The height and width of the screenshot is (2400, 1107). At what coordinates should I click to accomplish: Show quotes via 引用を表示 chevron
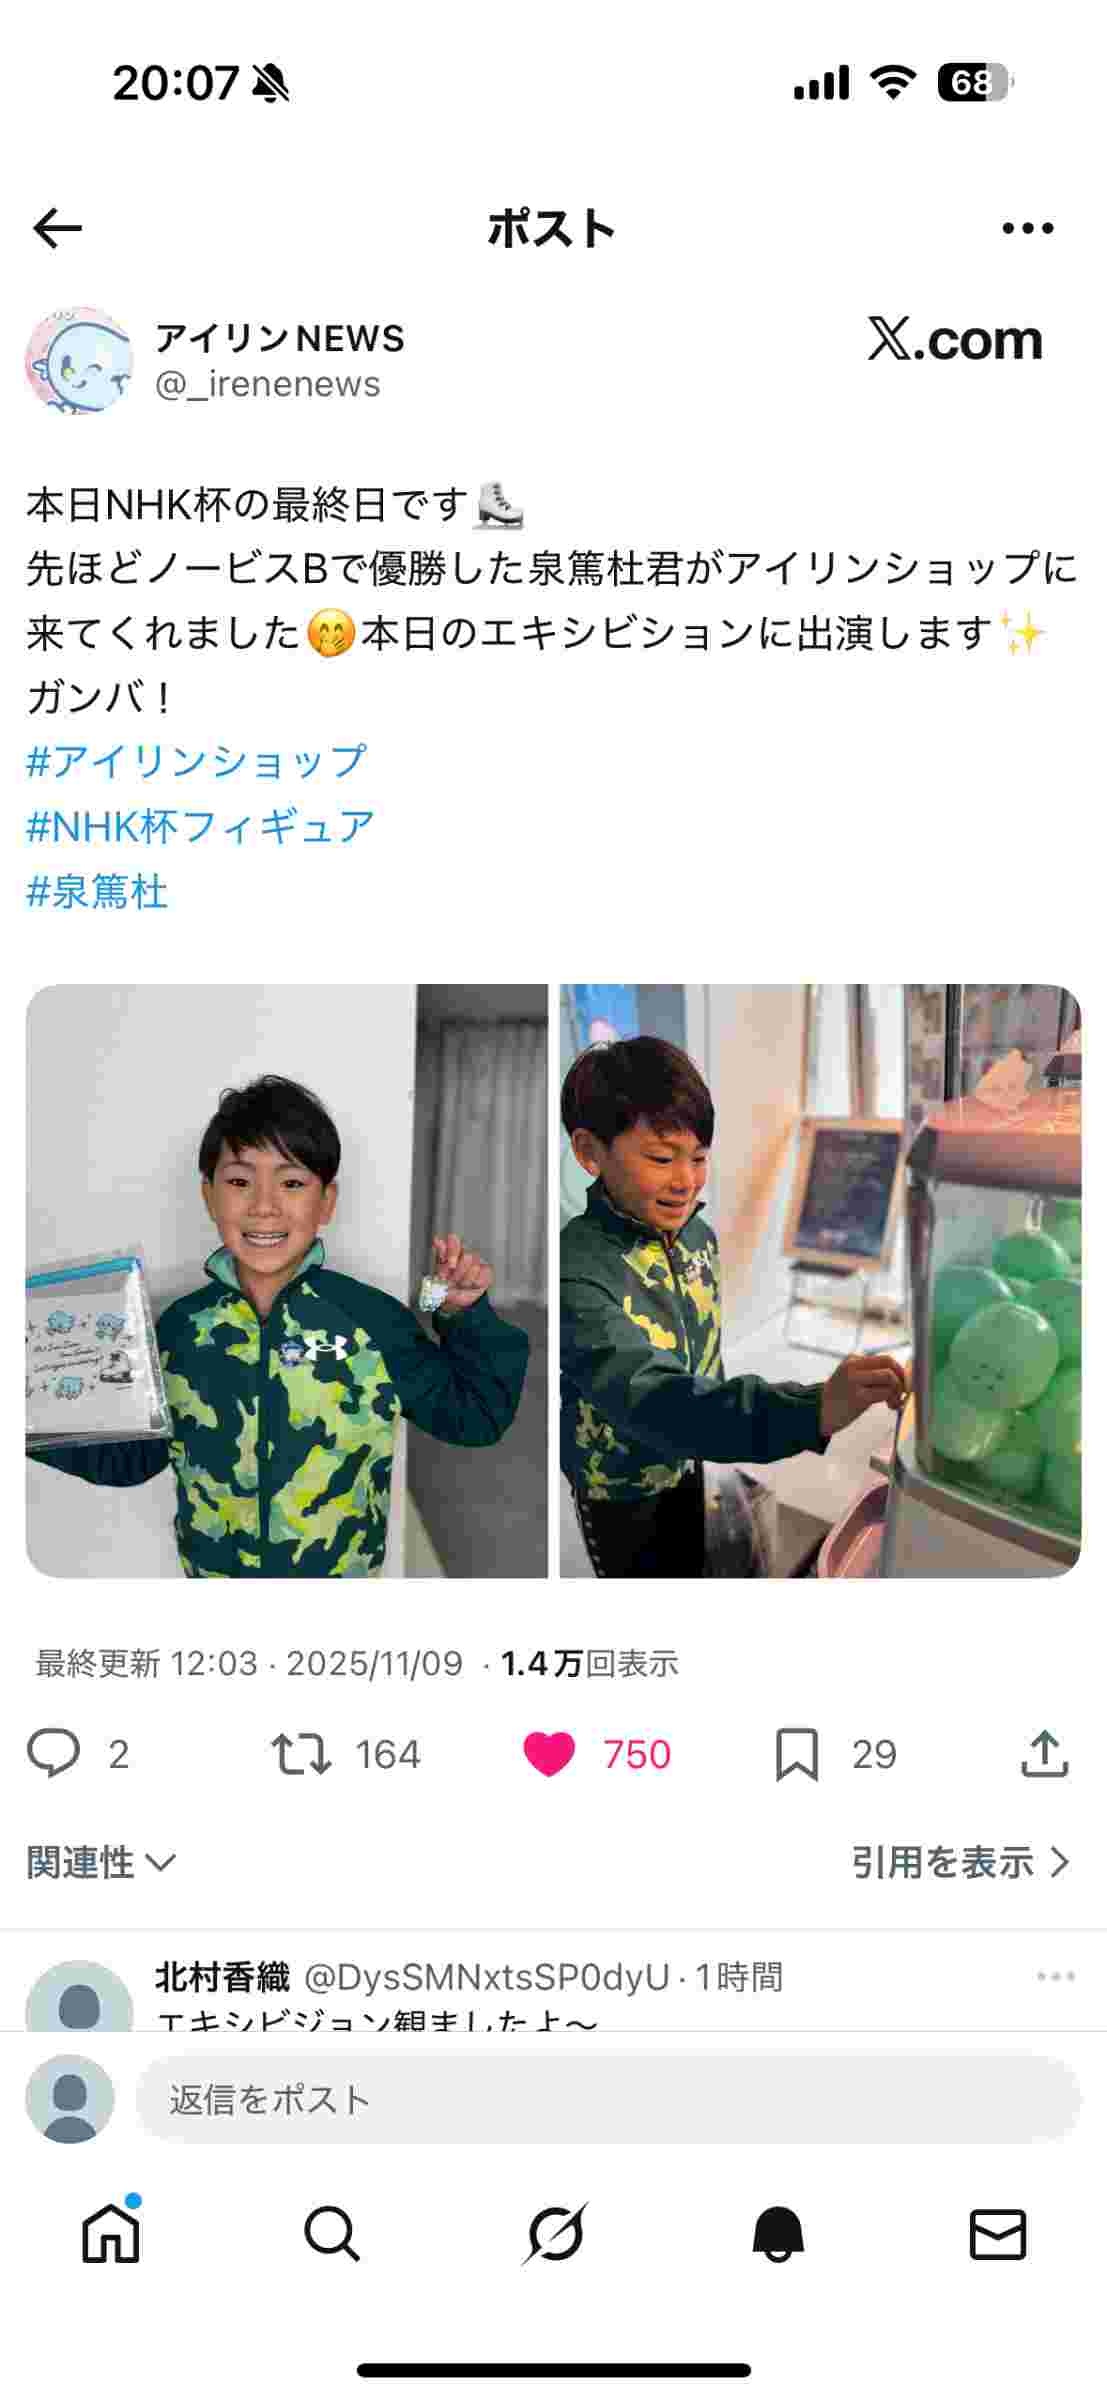(961, 1862)
